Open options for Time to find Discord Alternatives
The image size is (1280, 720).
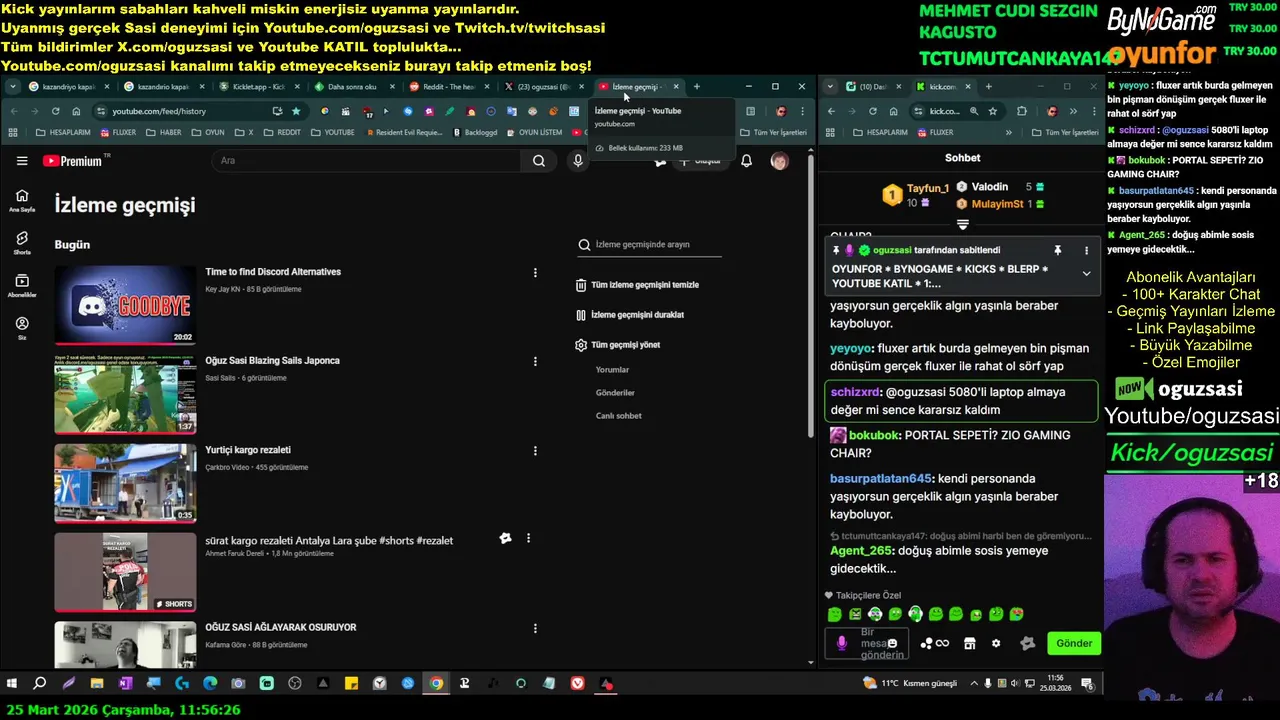(535, 273)
